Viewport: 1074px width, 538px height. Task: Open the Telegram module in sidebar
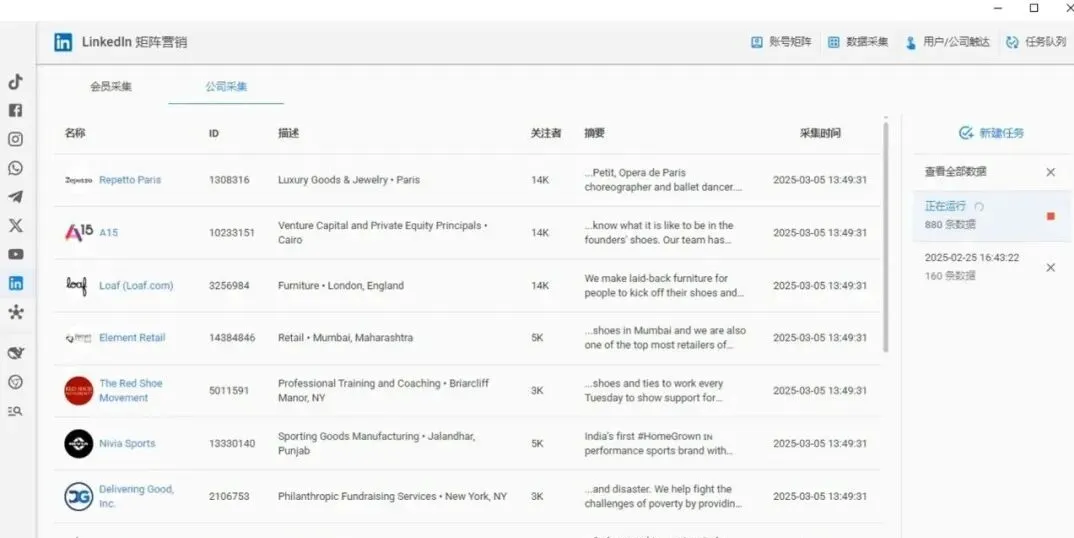[15, 197]
